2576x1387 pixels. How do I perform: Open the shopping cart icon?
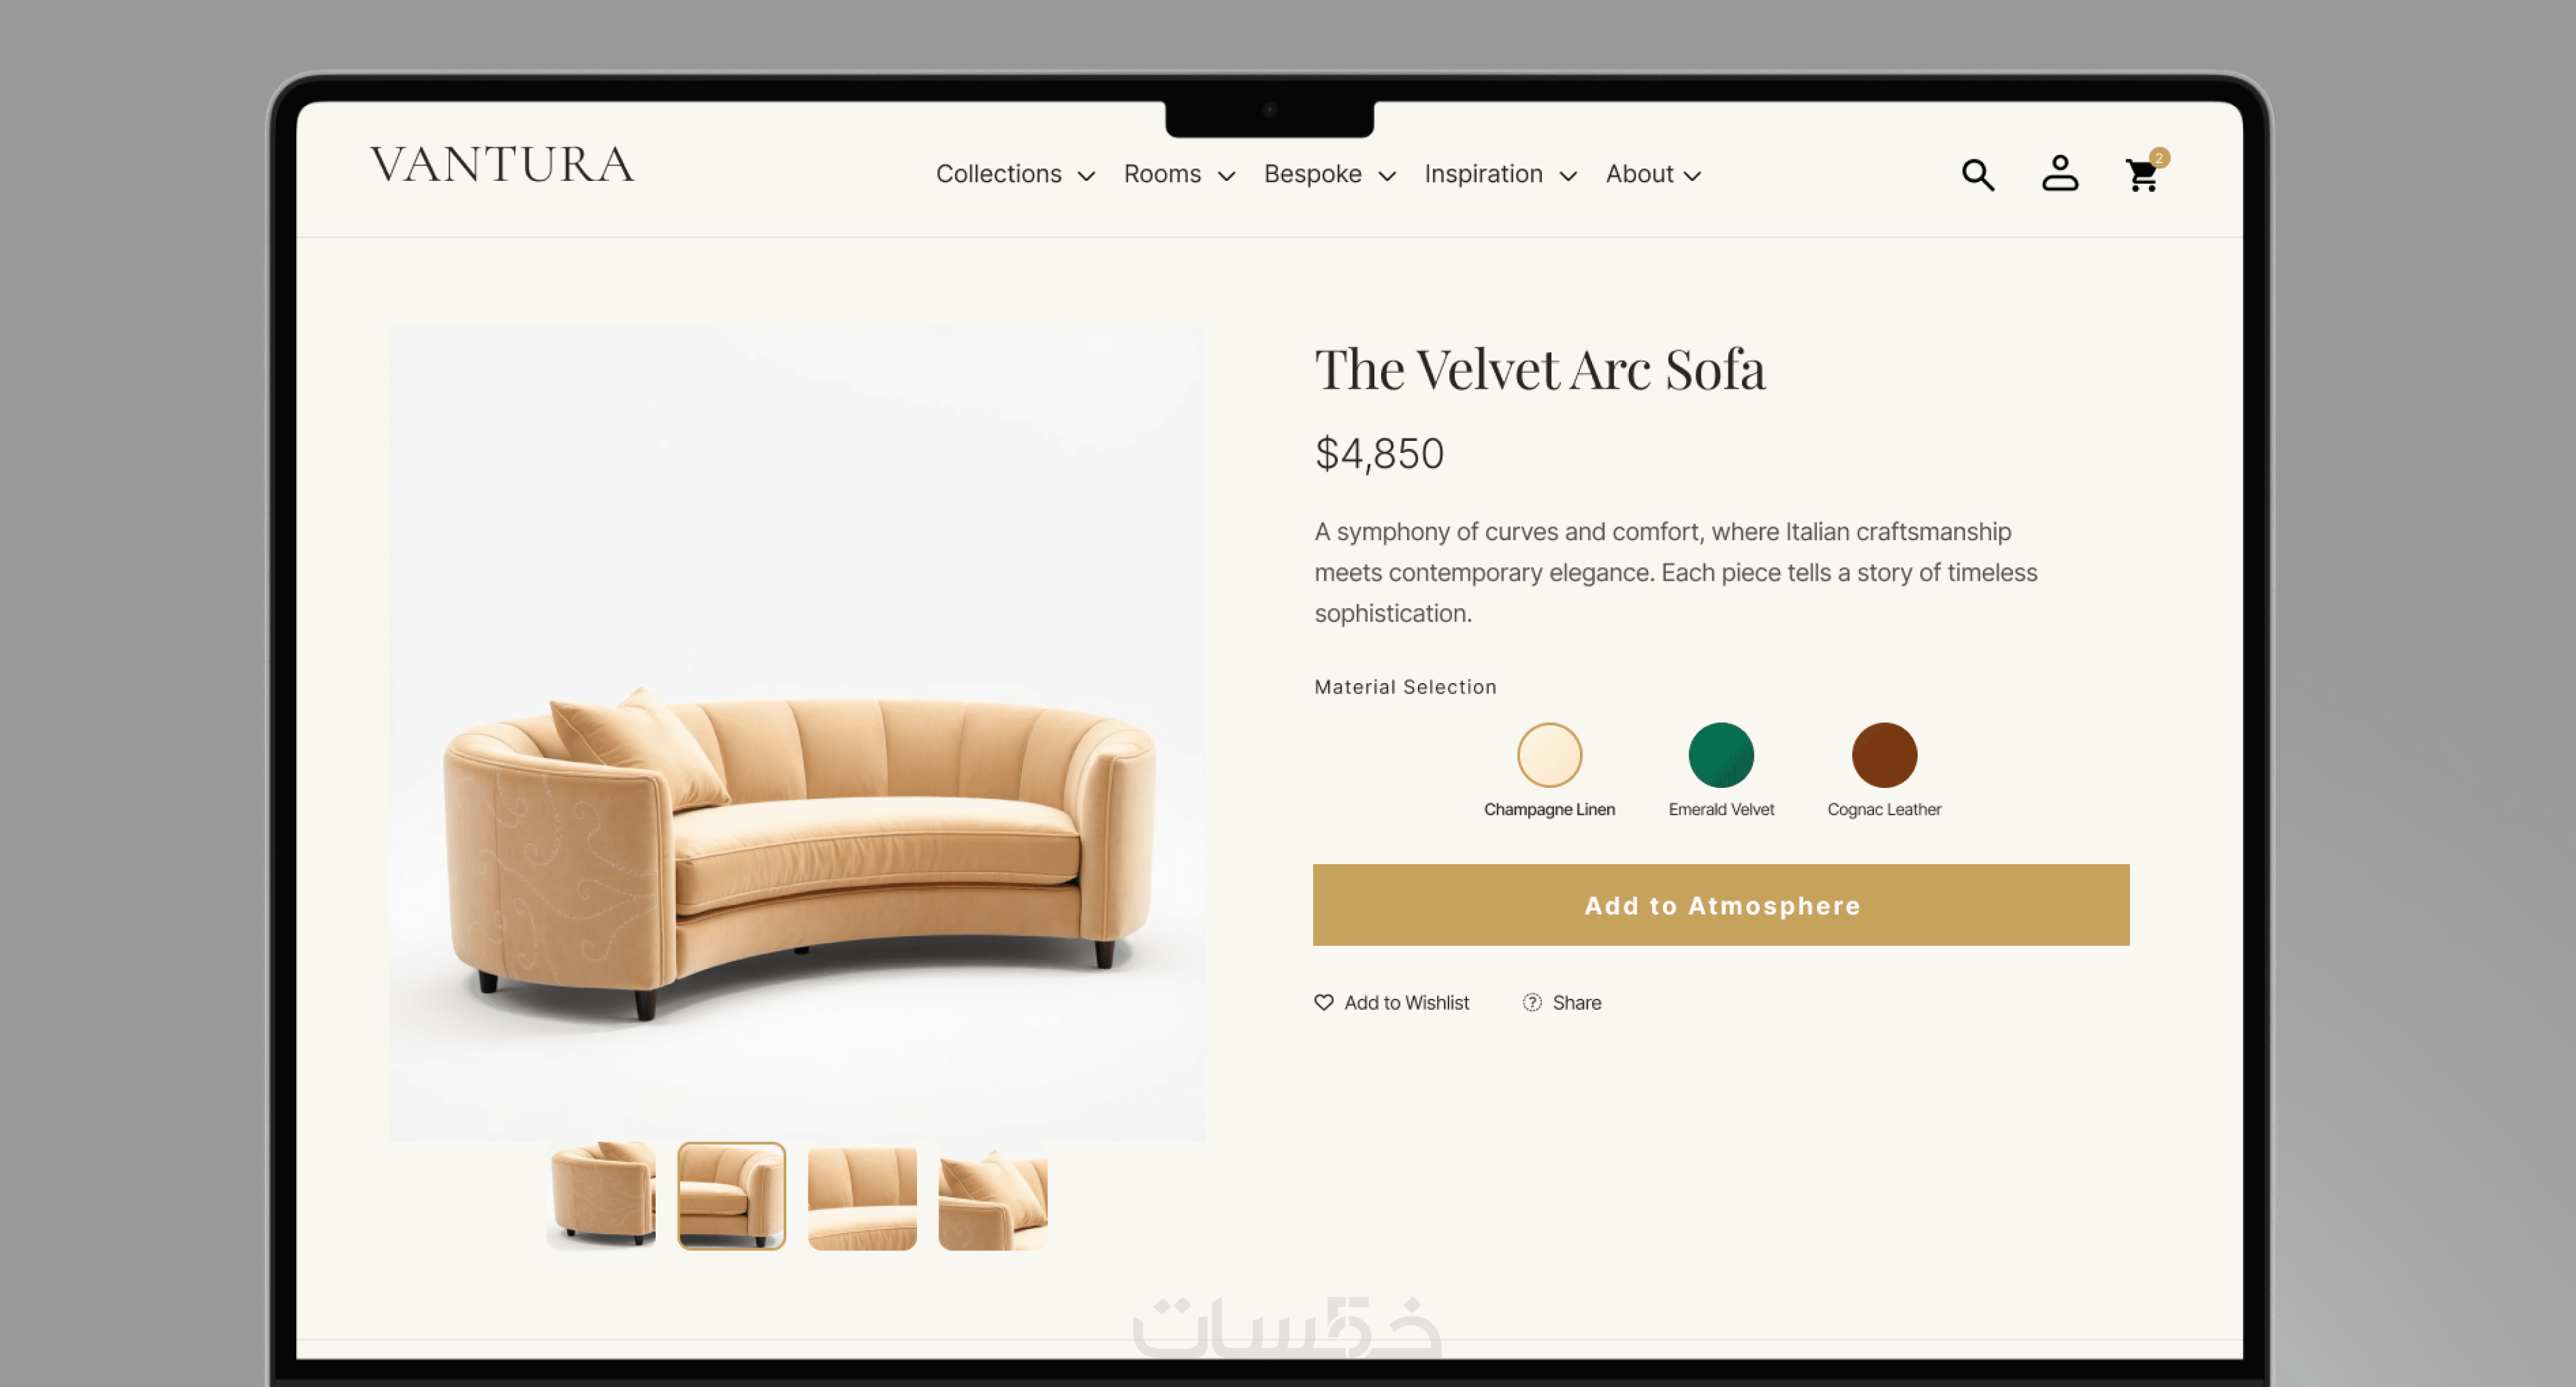click(2141, 176)
